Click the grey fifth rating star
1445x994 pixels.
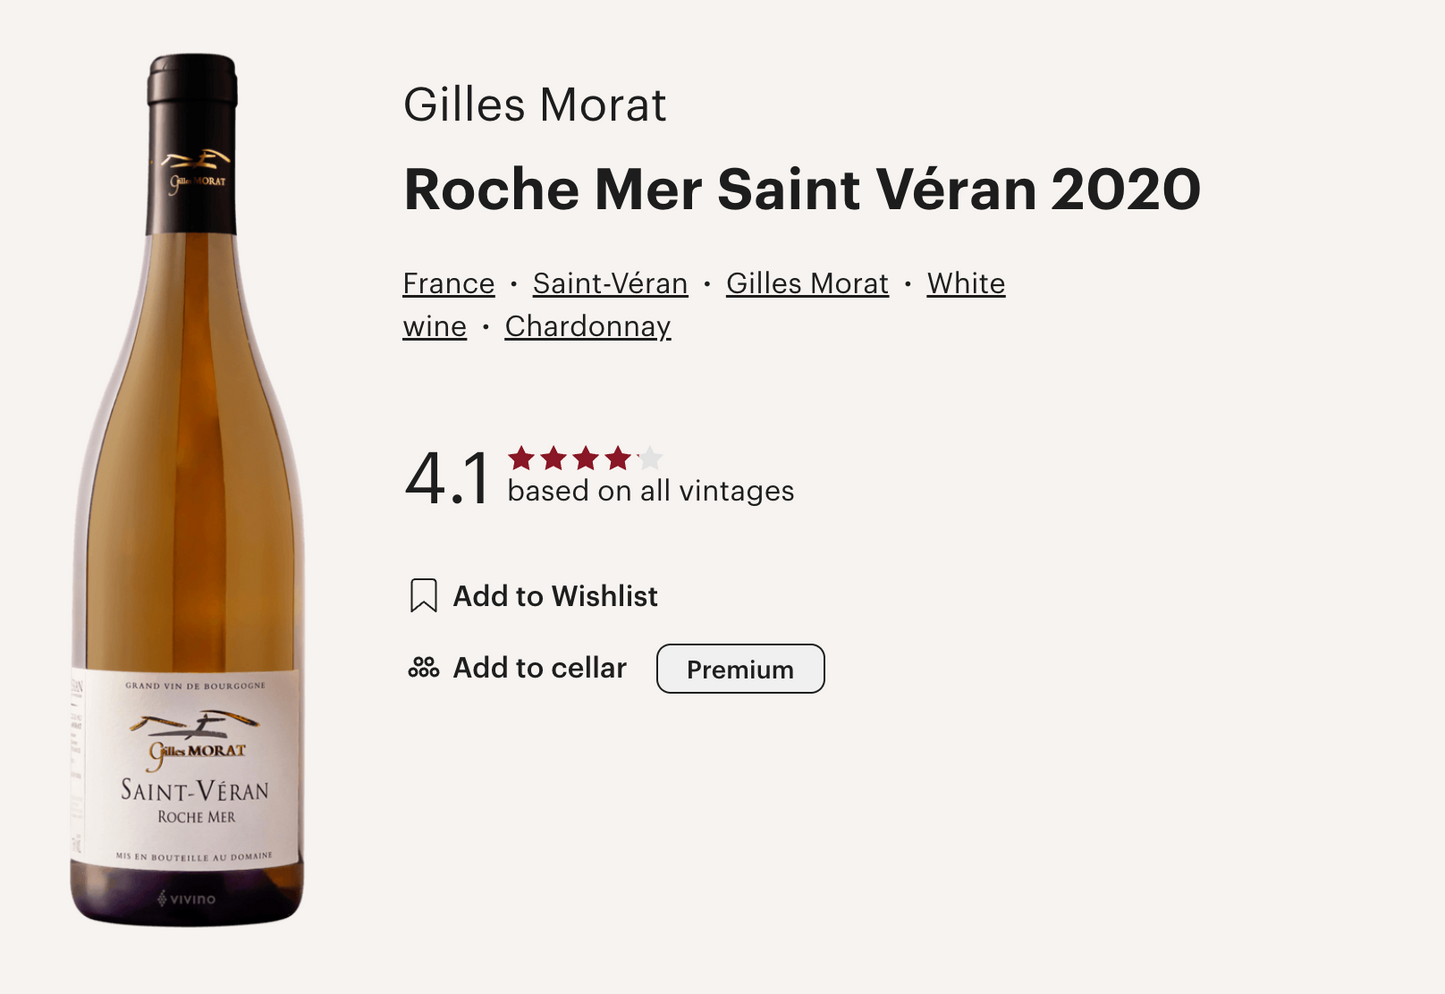(x=650, y=459)
